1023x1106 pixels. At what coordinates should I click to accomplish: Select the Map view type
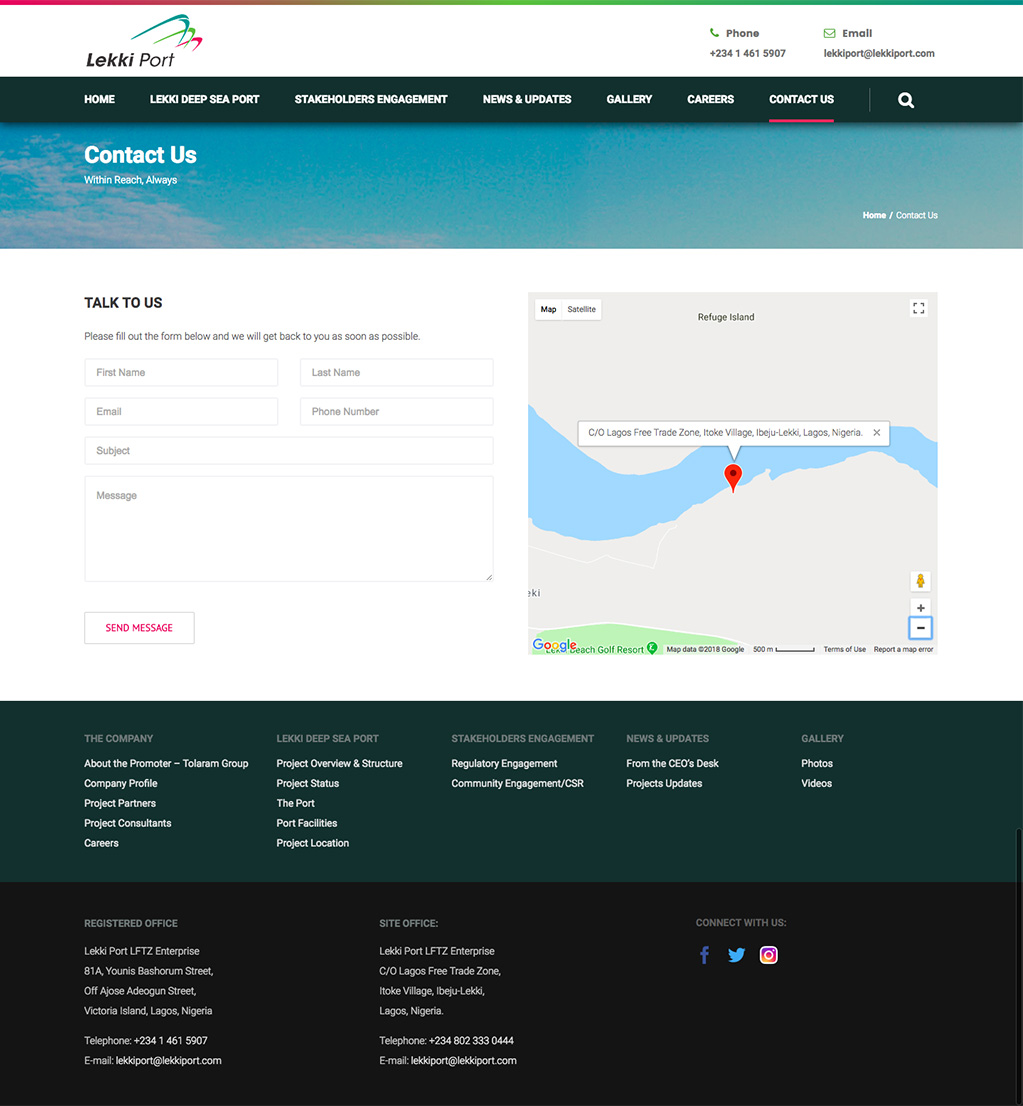(548, 310)
